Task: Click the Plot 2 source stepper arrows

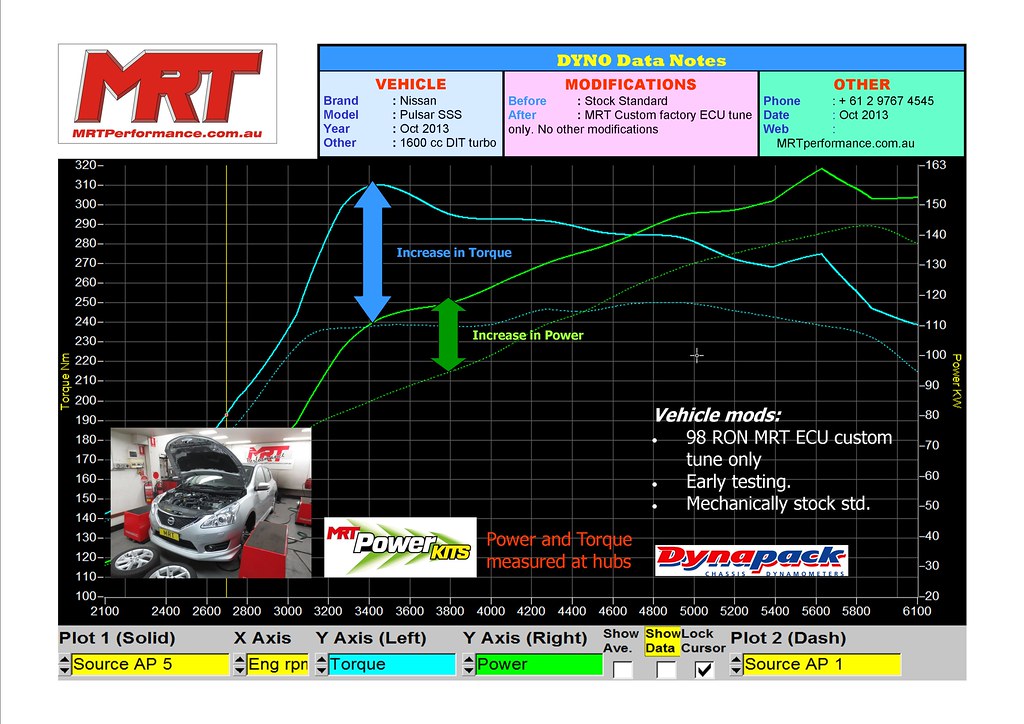Action: click(x=737, y=665)
